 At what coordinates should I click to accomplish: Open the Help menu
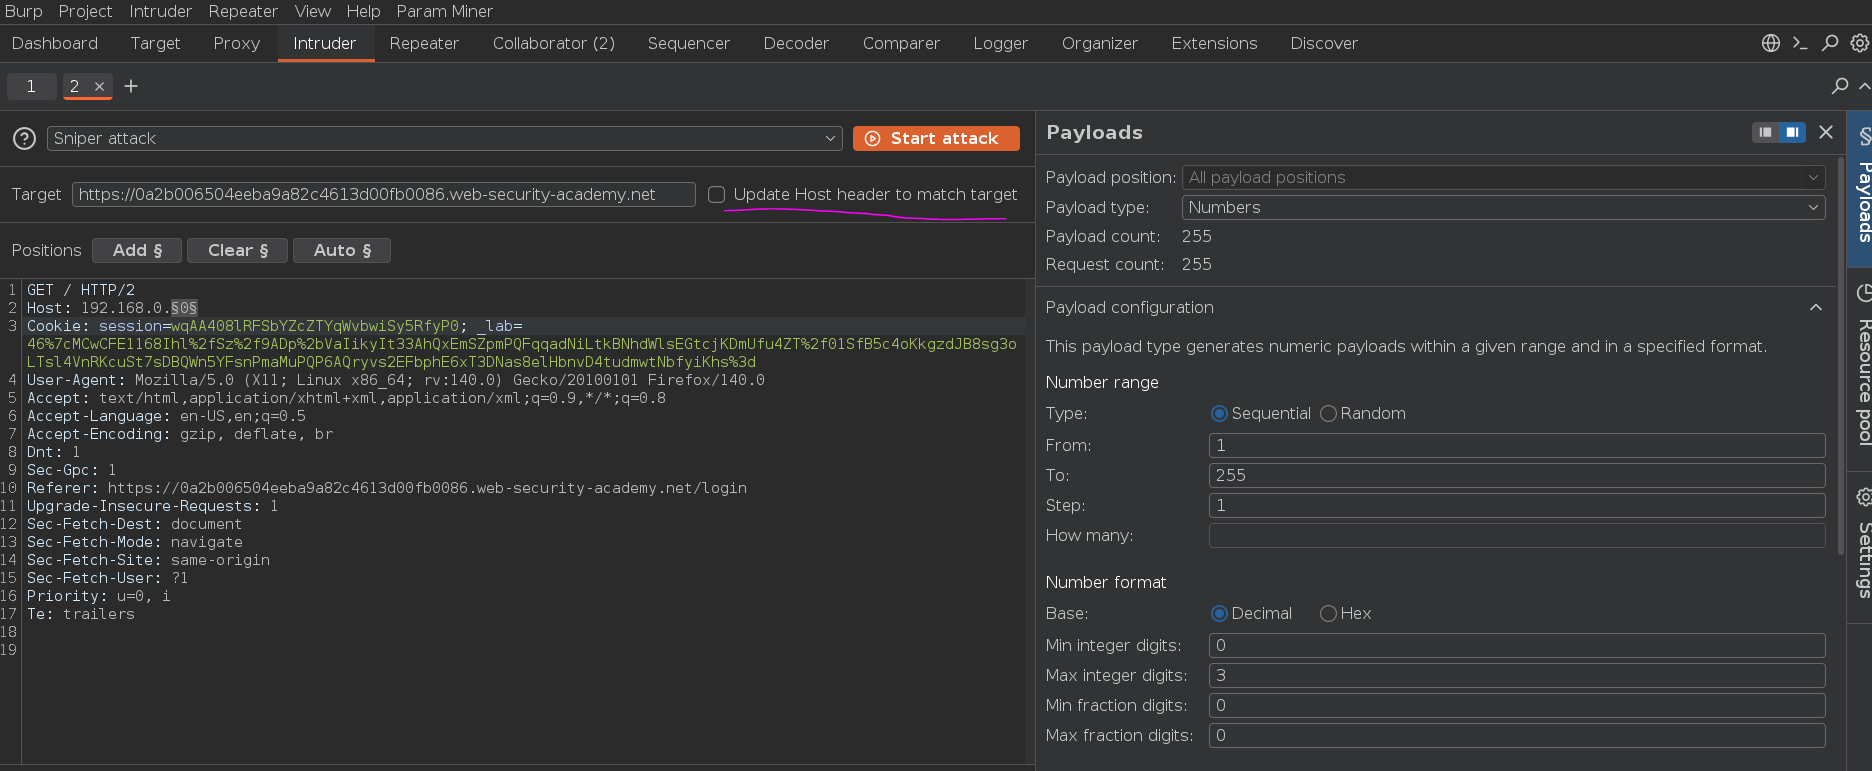point(363,11)
